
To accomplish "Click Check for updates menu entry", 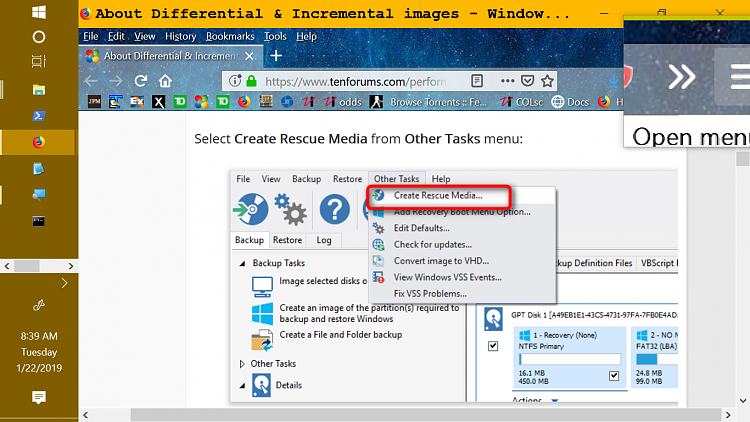I will point(432,244).
